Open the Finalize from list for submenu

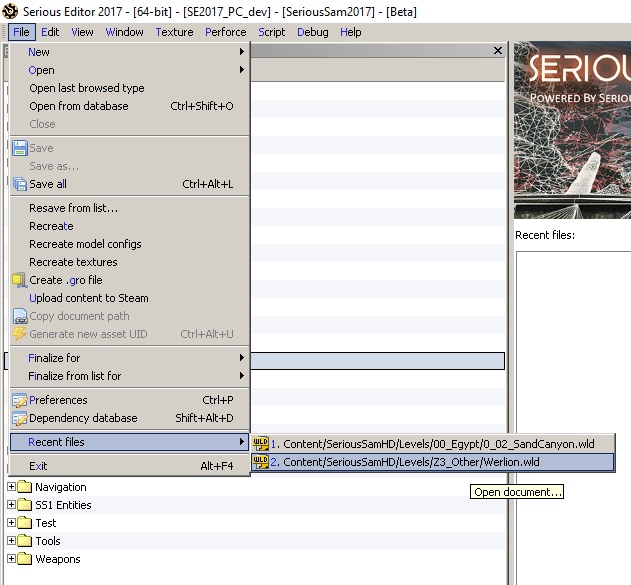click(x=129, y=376)
